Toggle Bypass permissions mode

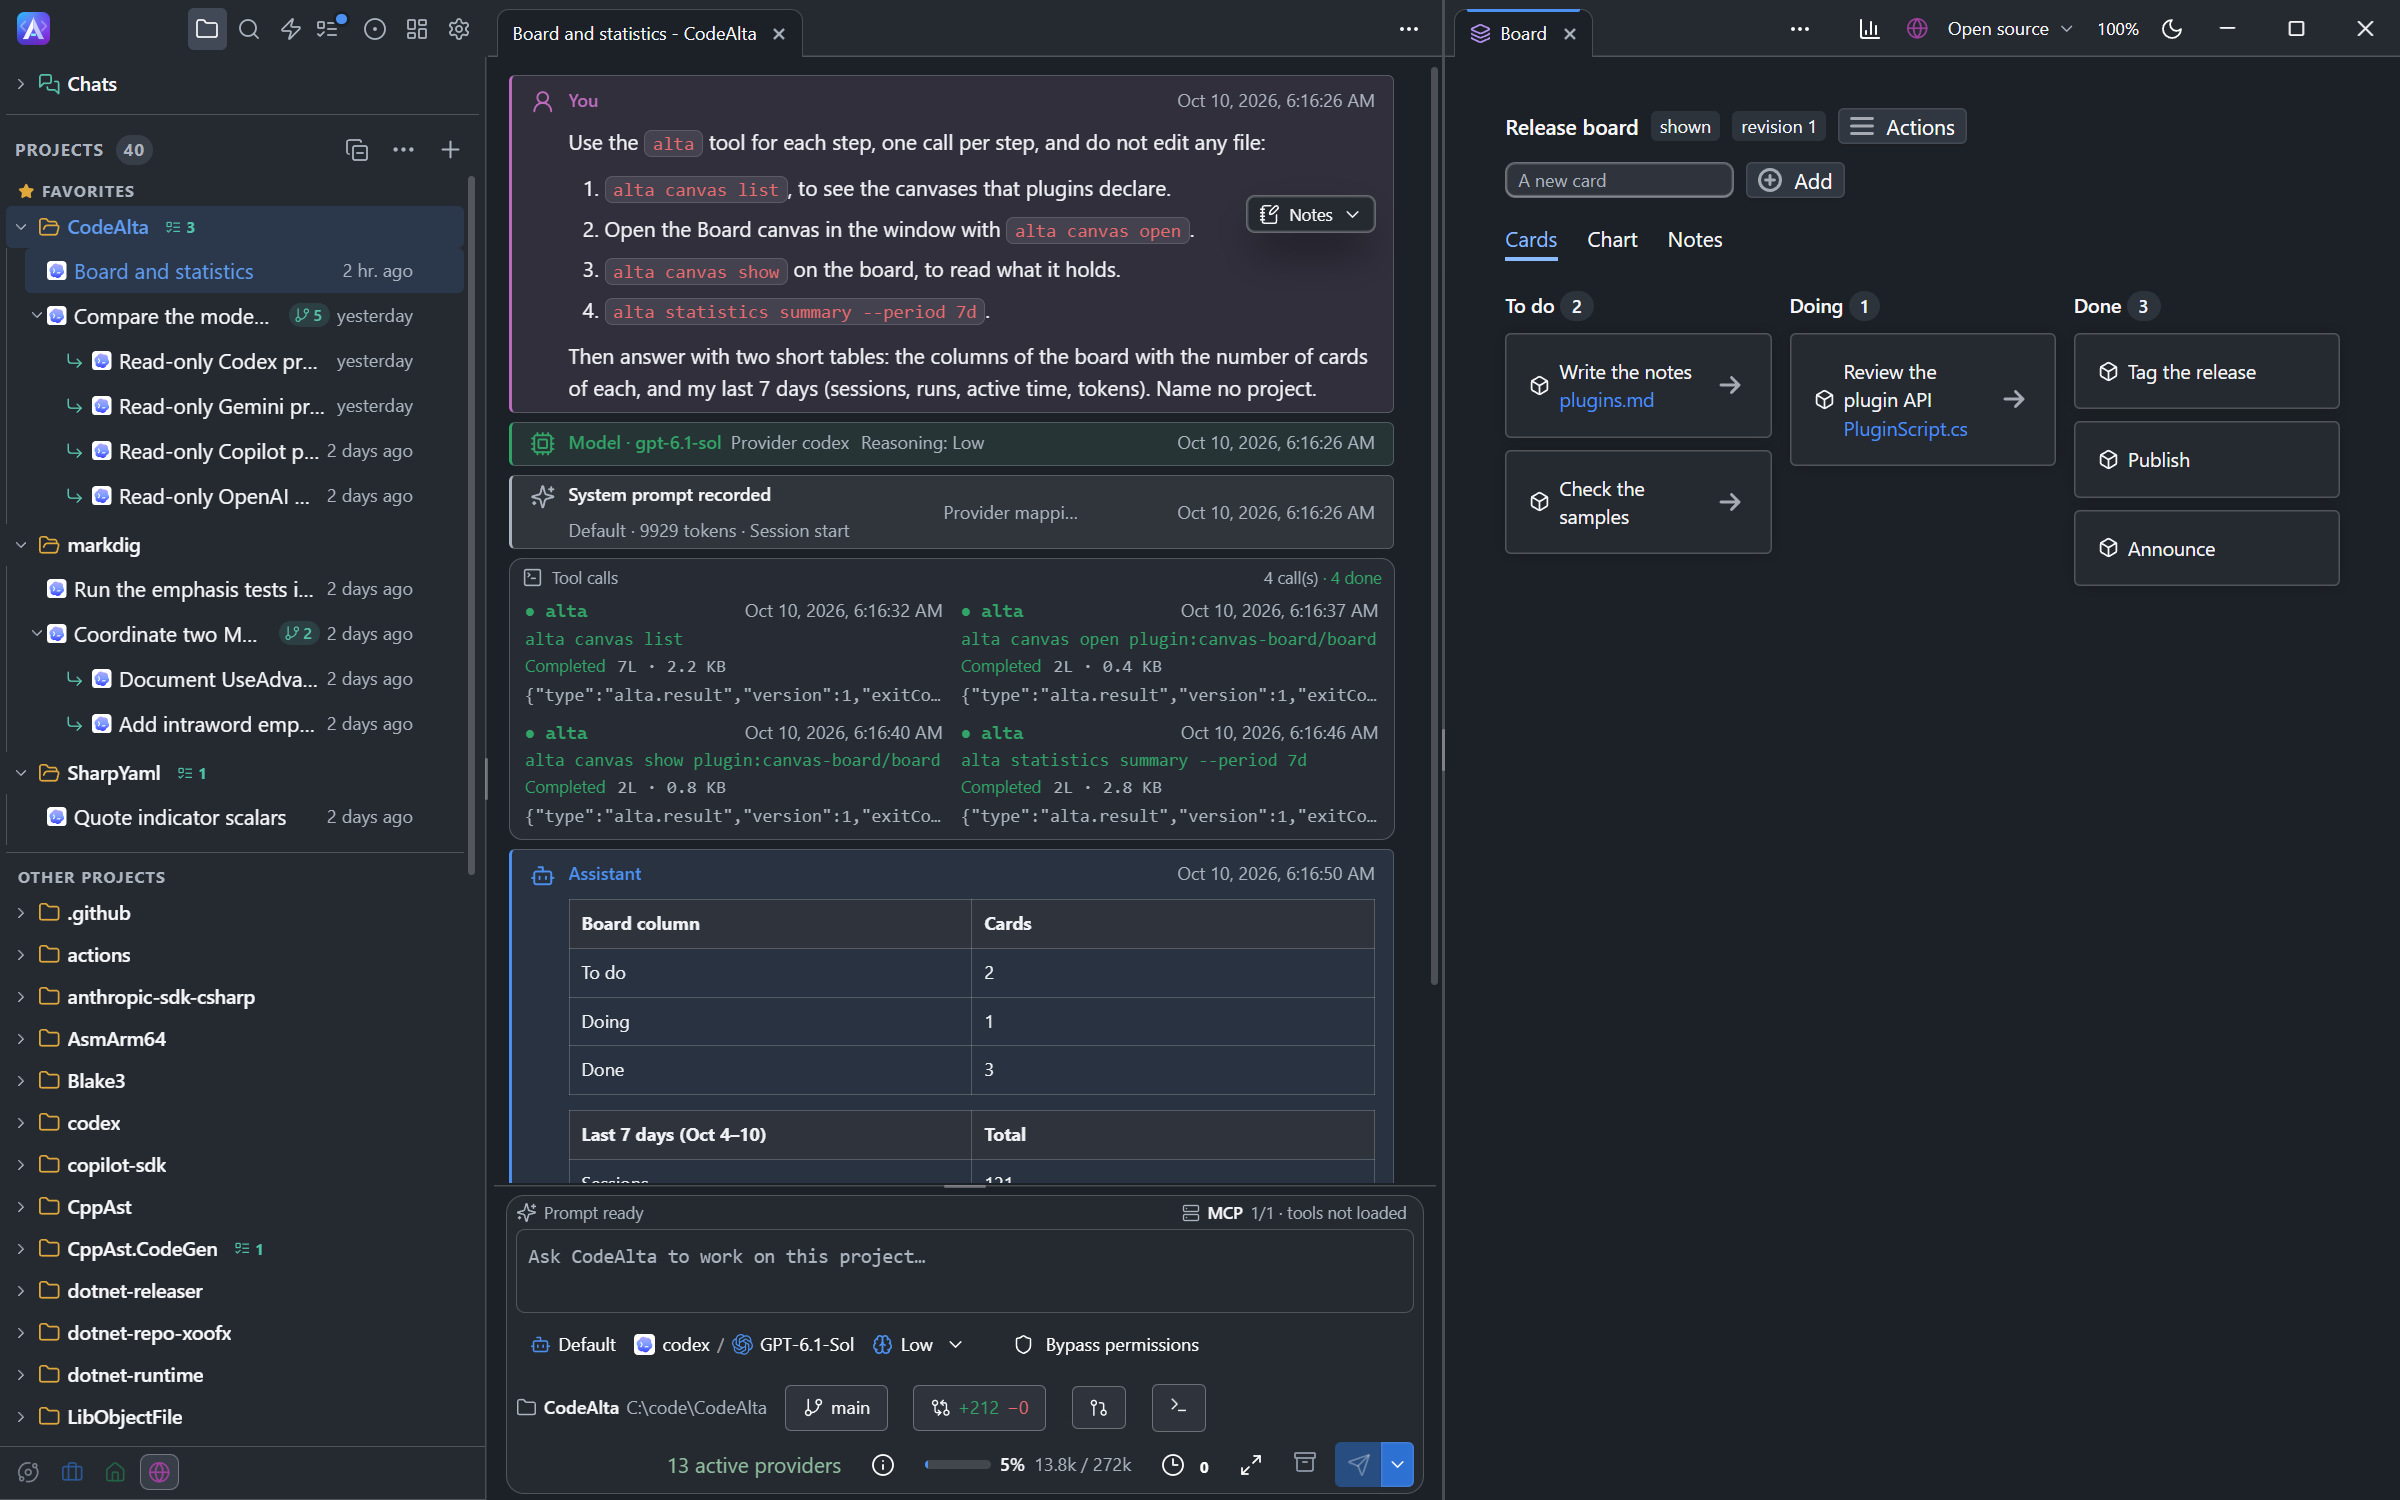pos(1106,1345)
